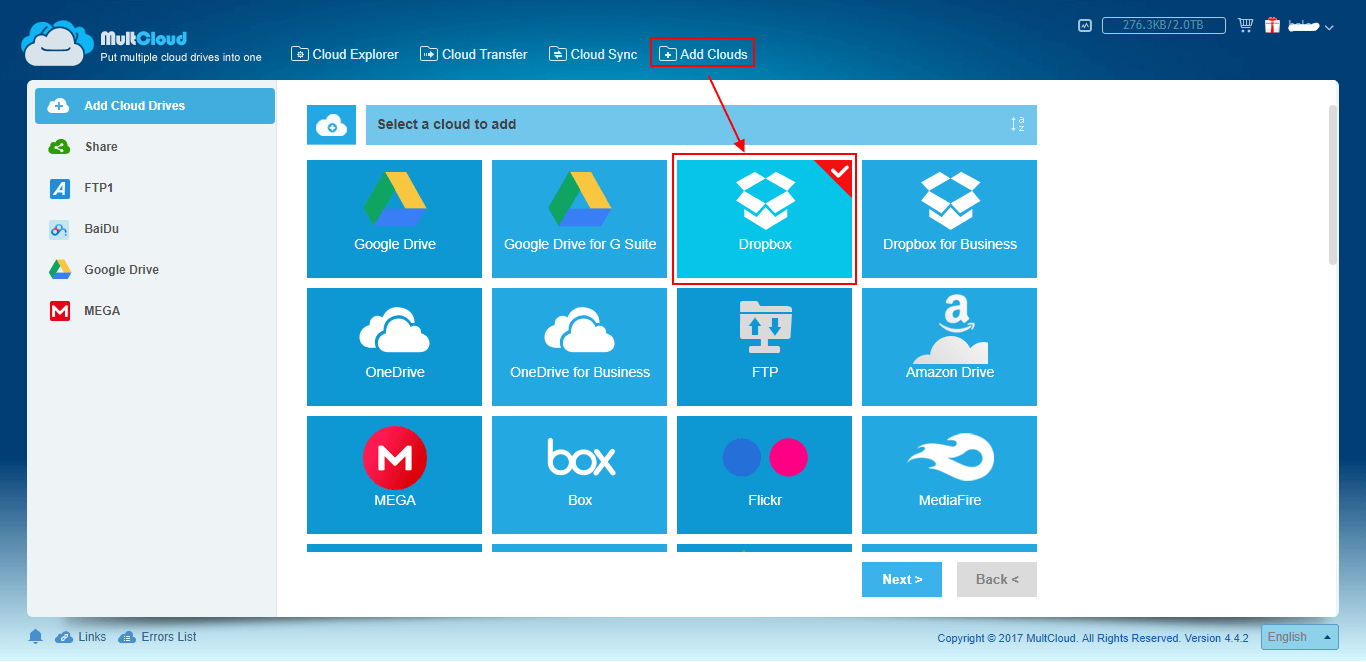Screen dimensions: 1366x662
Task: Open the Errors List
Action: click(157, 637)
